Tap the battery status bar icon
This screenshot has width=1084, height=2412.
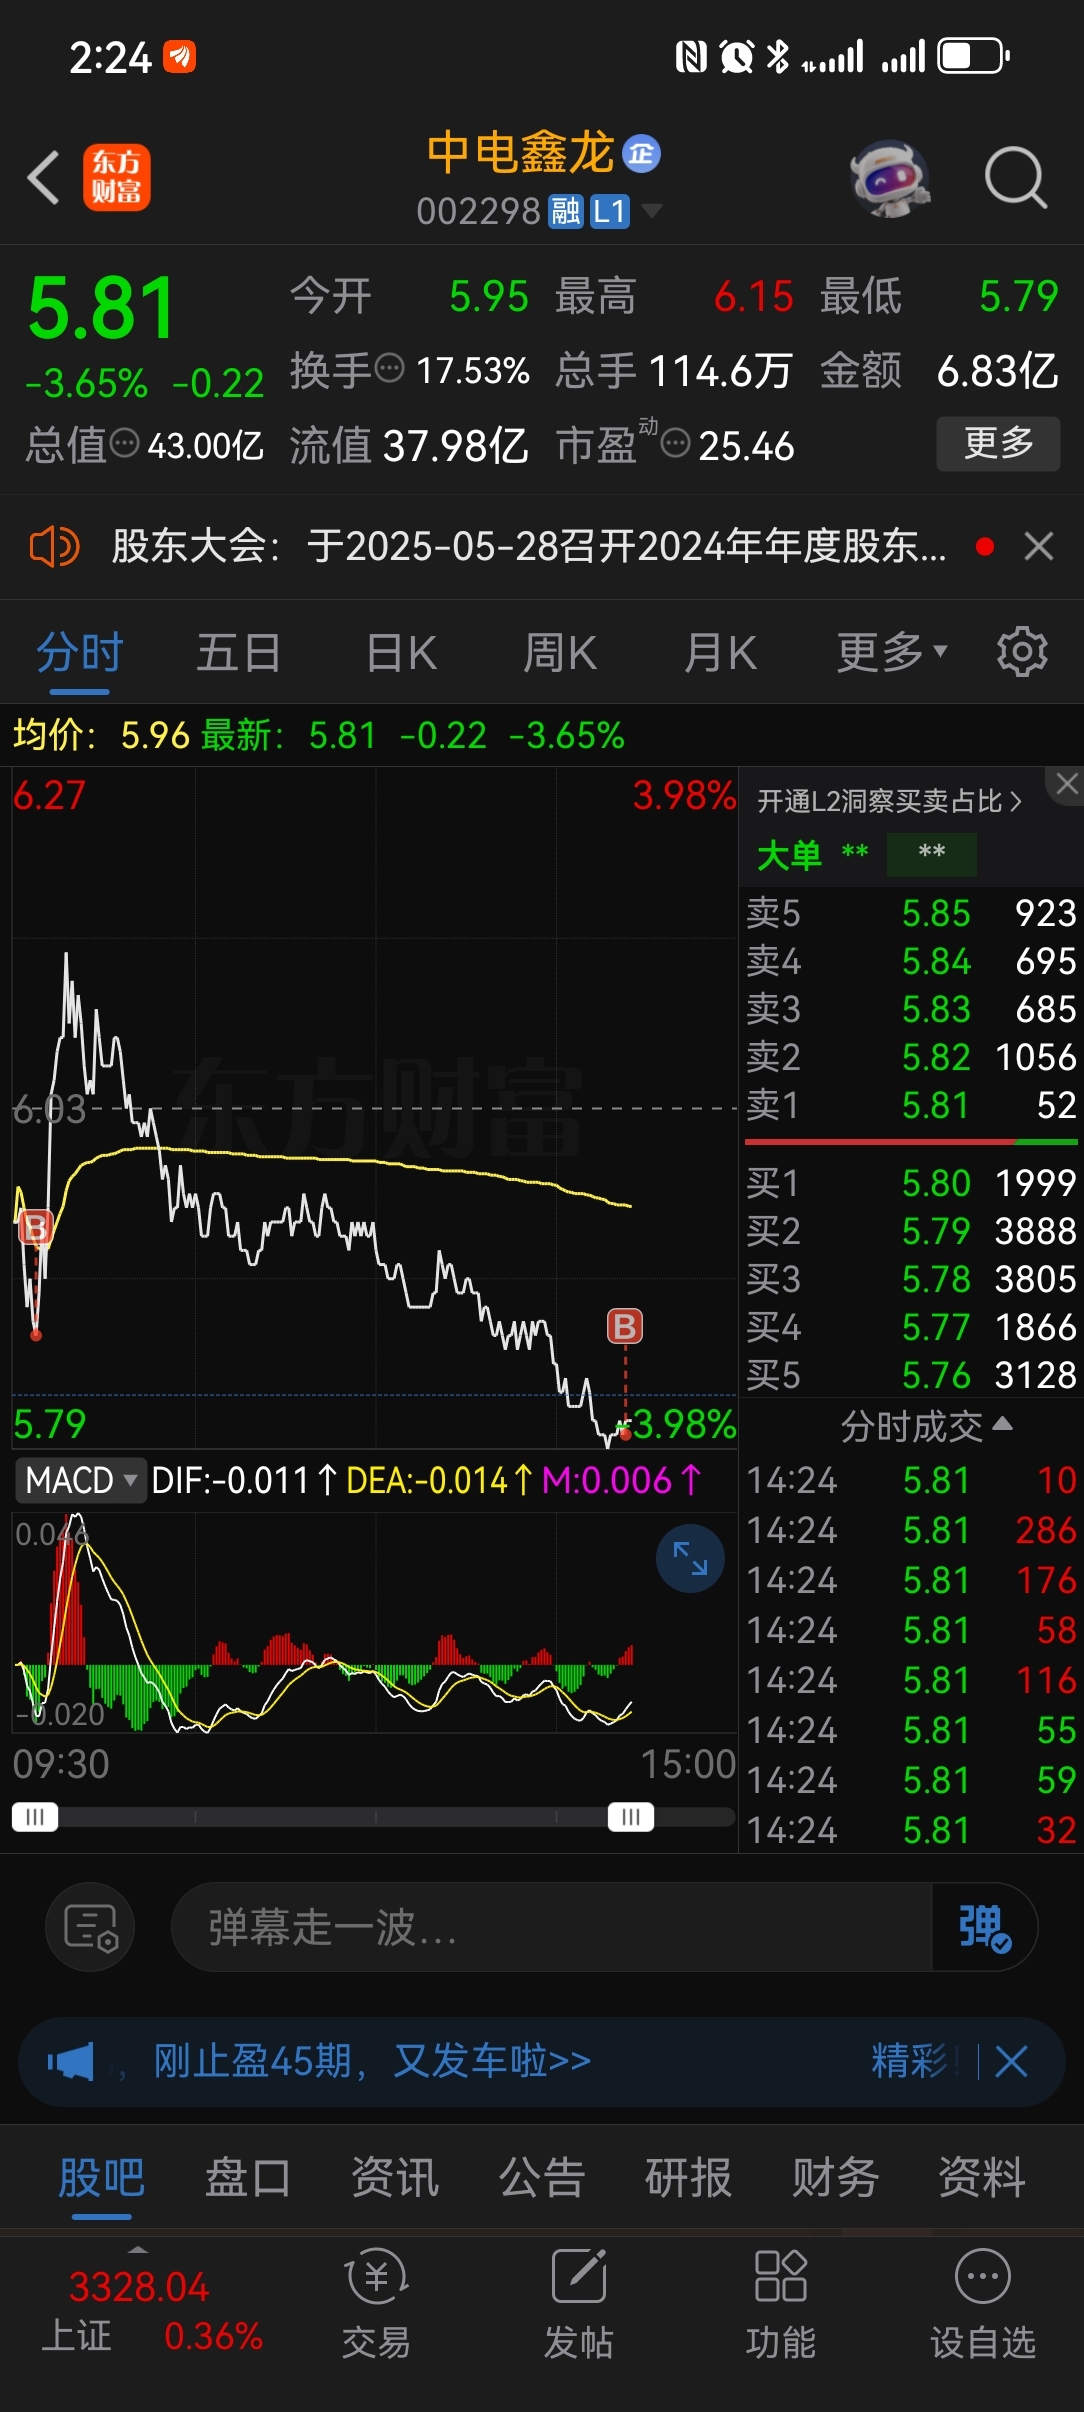tap(973, 56)
